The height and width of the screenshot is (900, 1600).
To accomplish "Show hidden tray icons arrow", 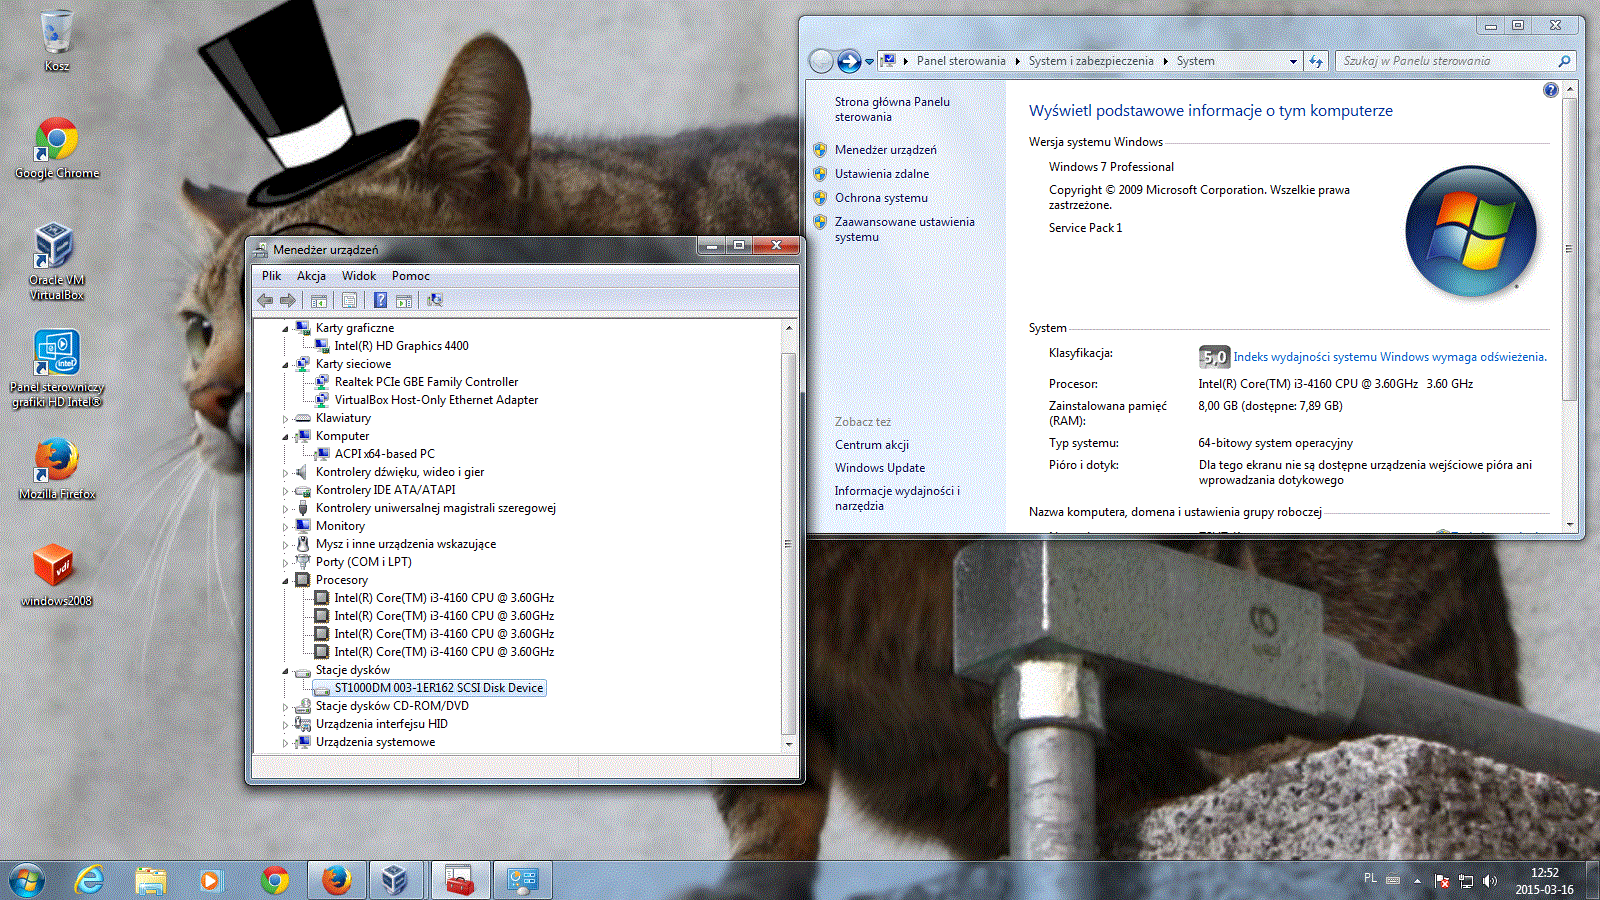I will pos(1417,881).
